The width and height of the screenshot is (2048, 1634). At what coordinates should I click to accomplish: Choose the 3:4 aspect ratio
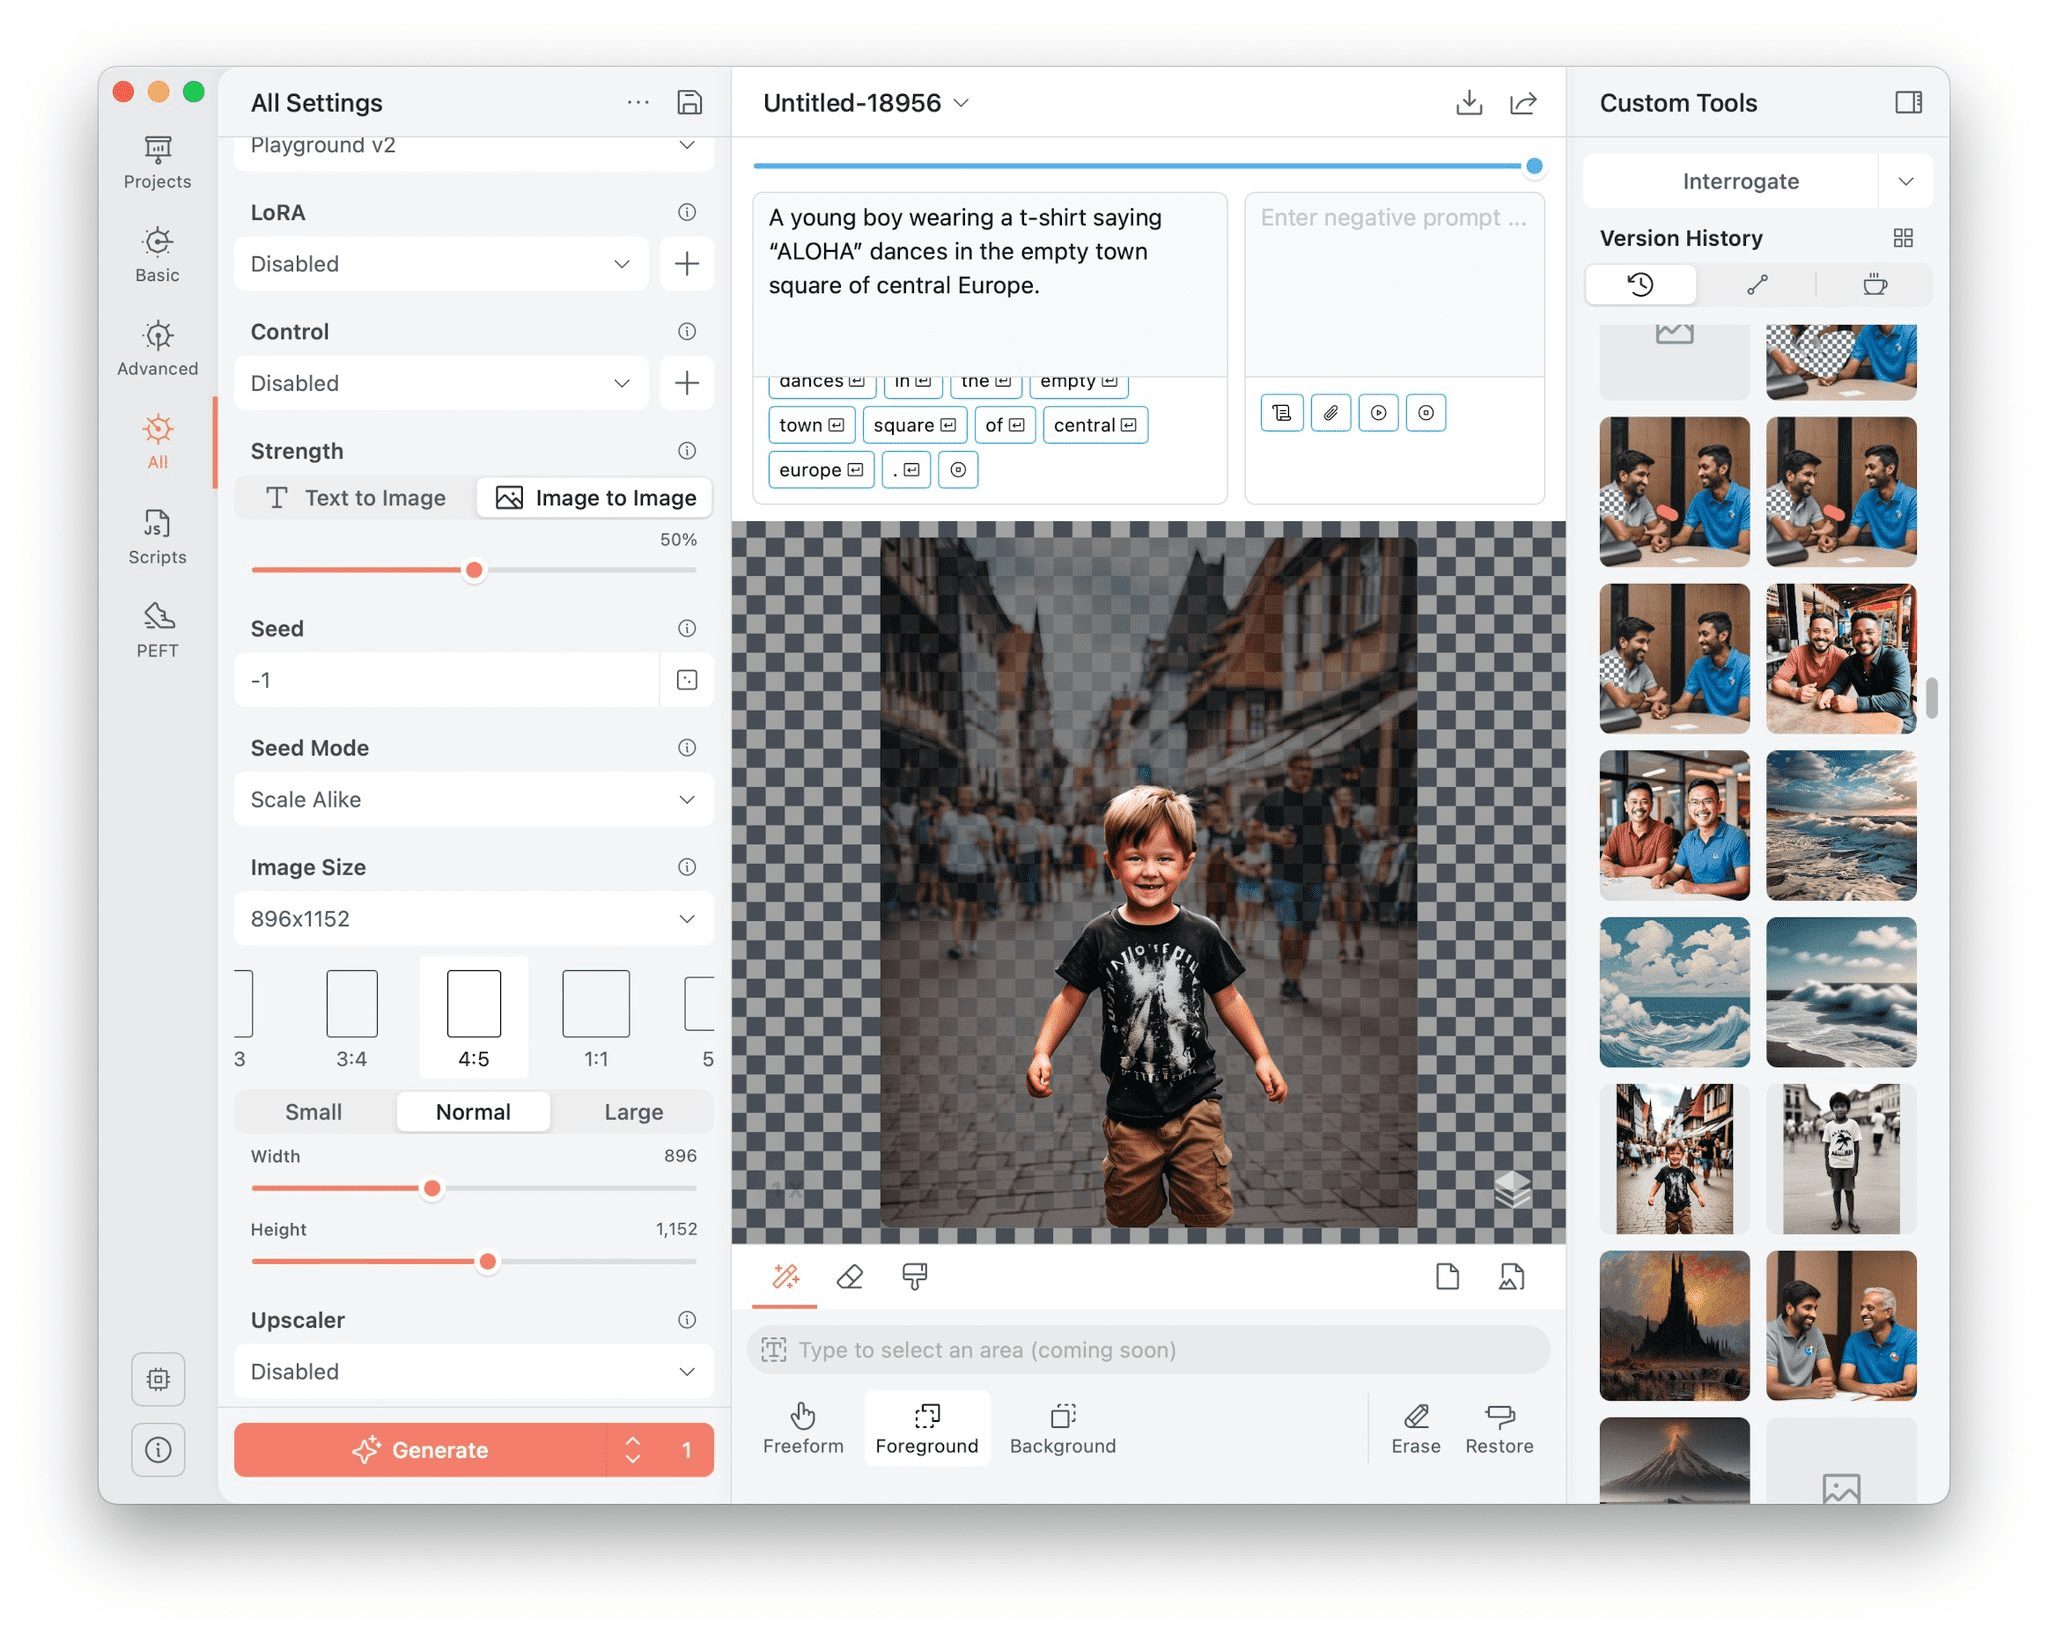click(x=351, y=1018)
